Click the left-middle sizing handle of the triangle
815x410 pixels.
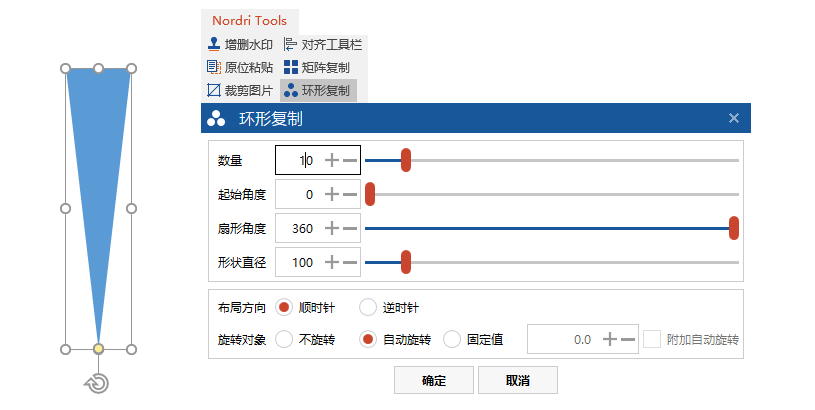[x=65, y=208]
